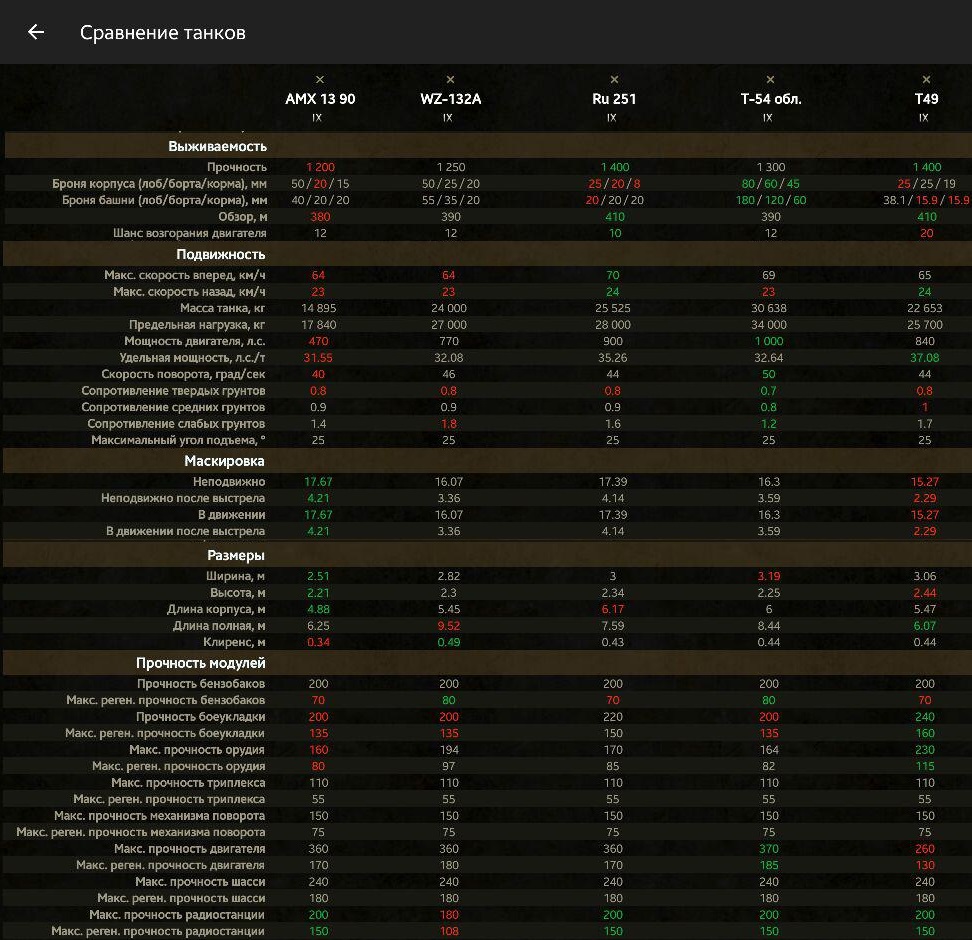Viewport: 972px width, 940px height.
Task: Click Ru 251 forward speed value 70
Action: pos(612,275)
